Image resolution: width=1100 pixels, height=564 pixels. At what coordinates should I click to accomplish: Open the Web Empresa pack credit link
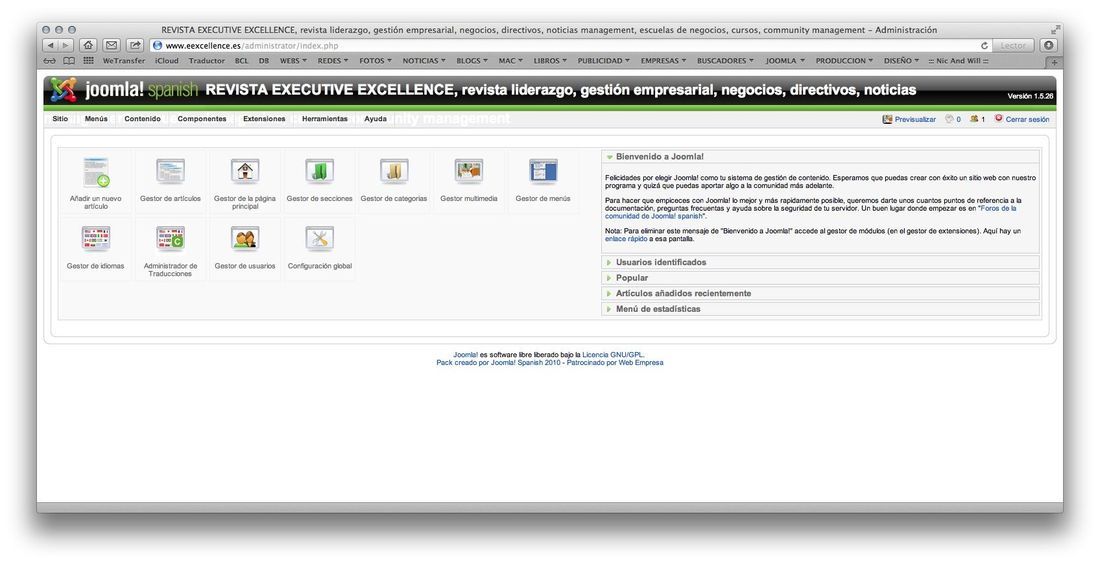click(640, 363)
